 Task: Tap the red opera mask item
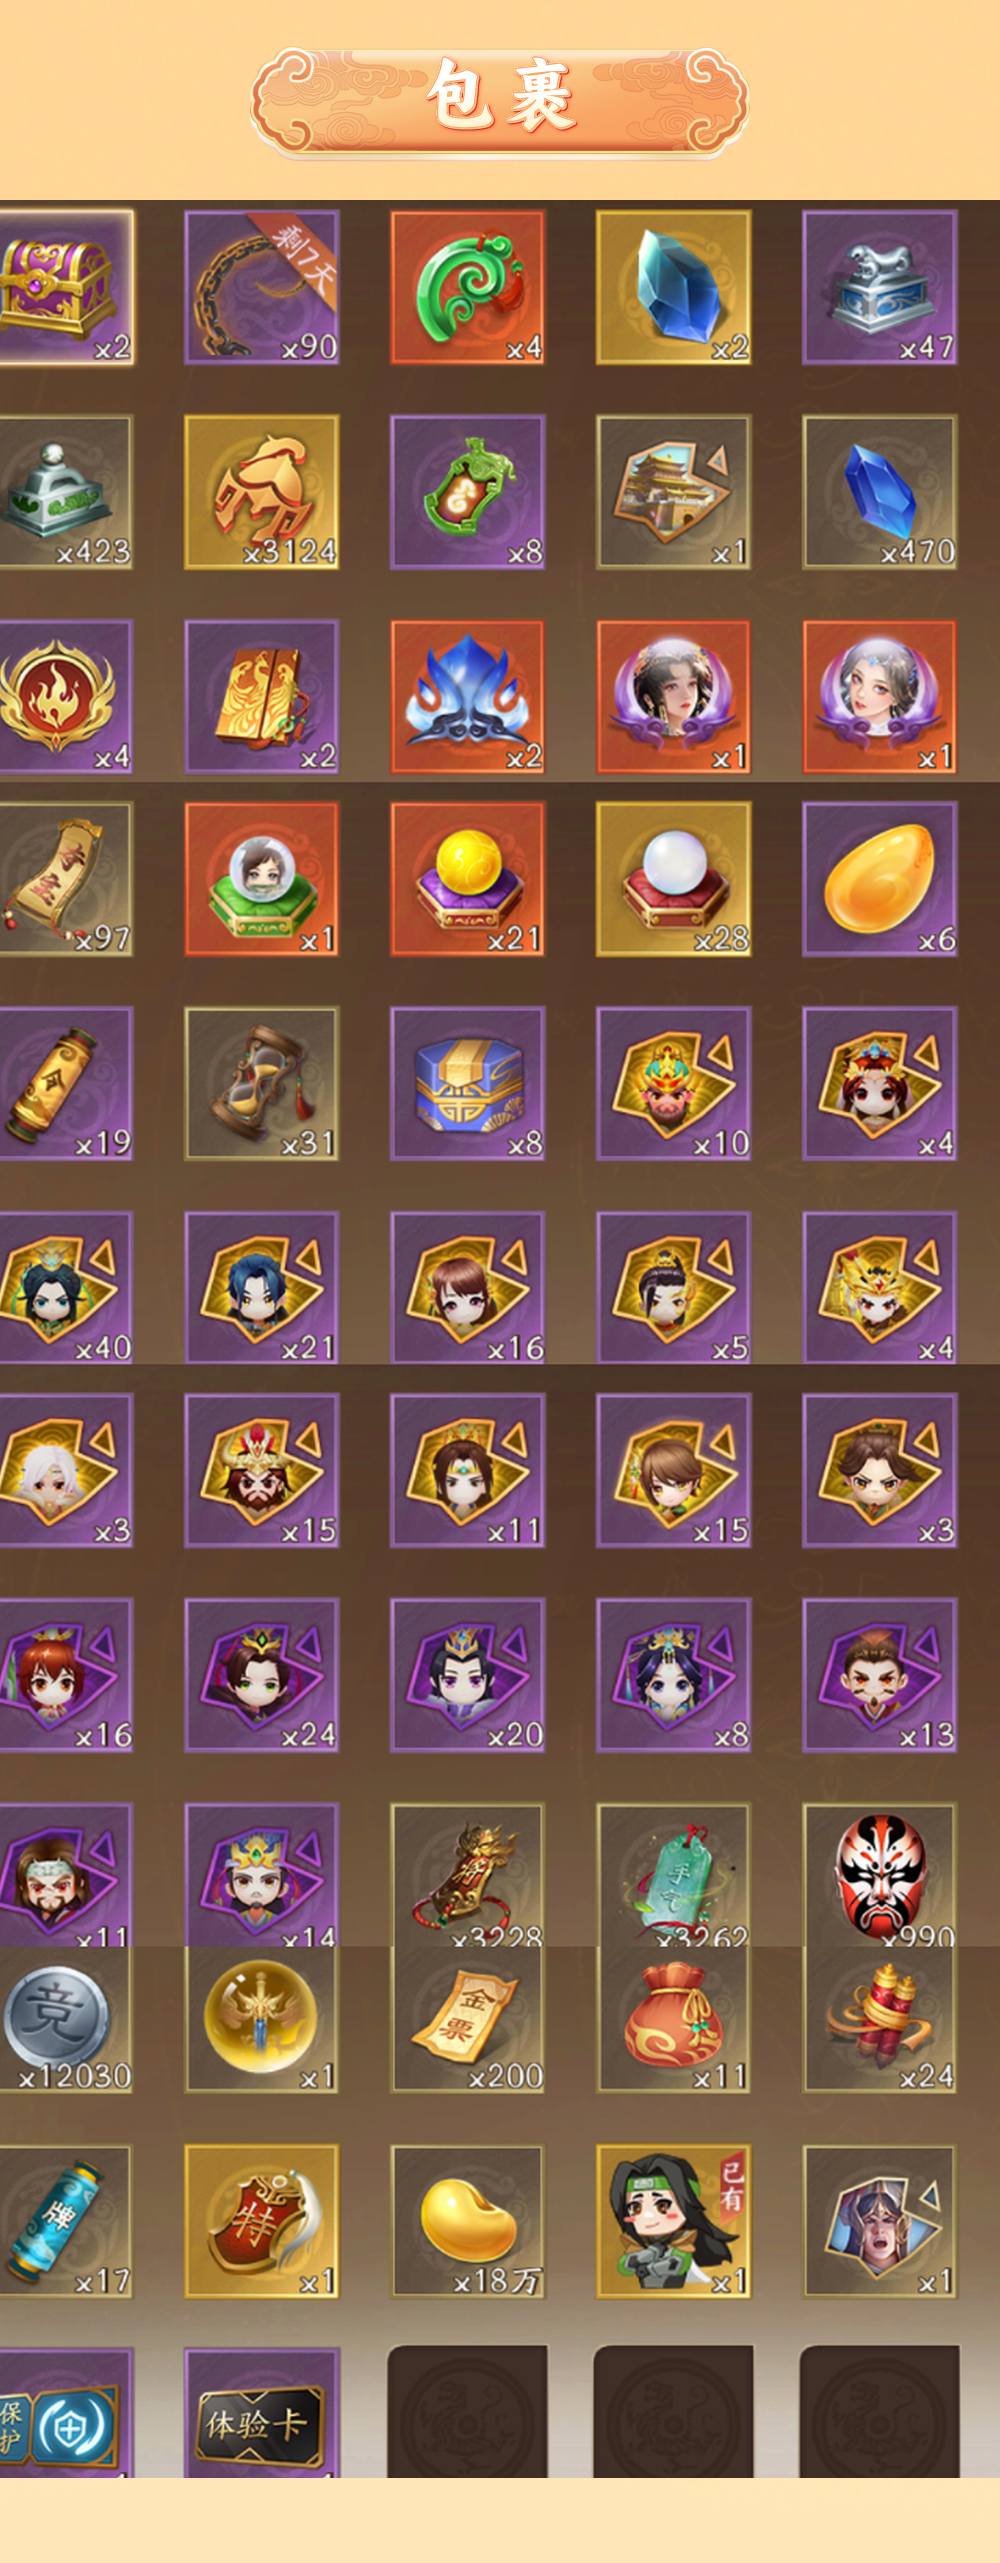880,1875
